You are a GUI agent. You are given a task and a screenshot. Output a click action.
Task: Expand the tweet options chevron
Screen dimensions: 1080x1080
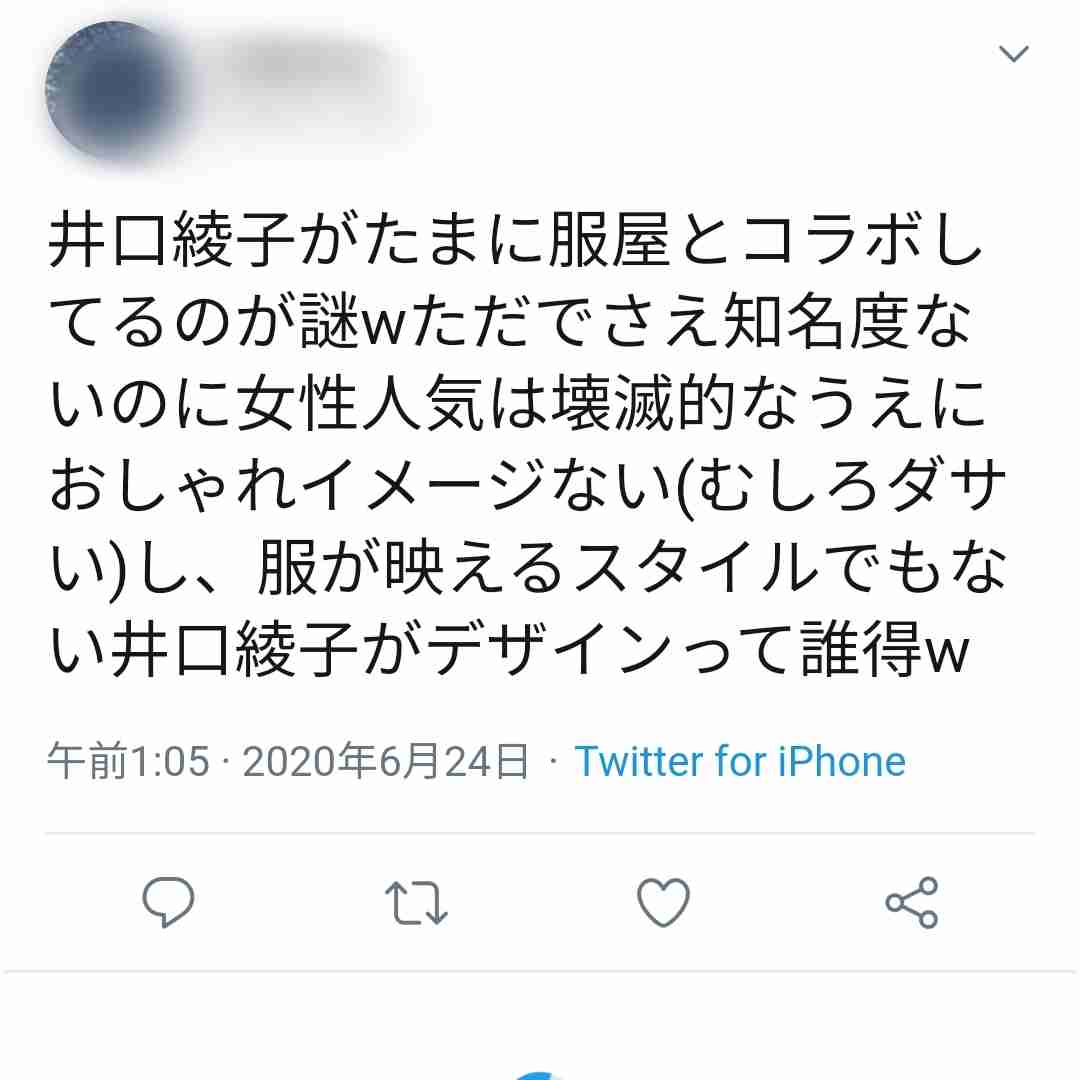coord(1013,53)
